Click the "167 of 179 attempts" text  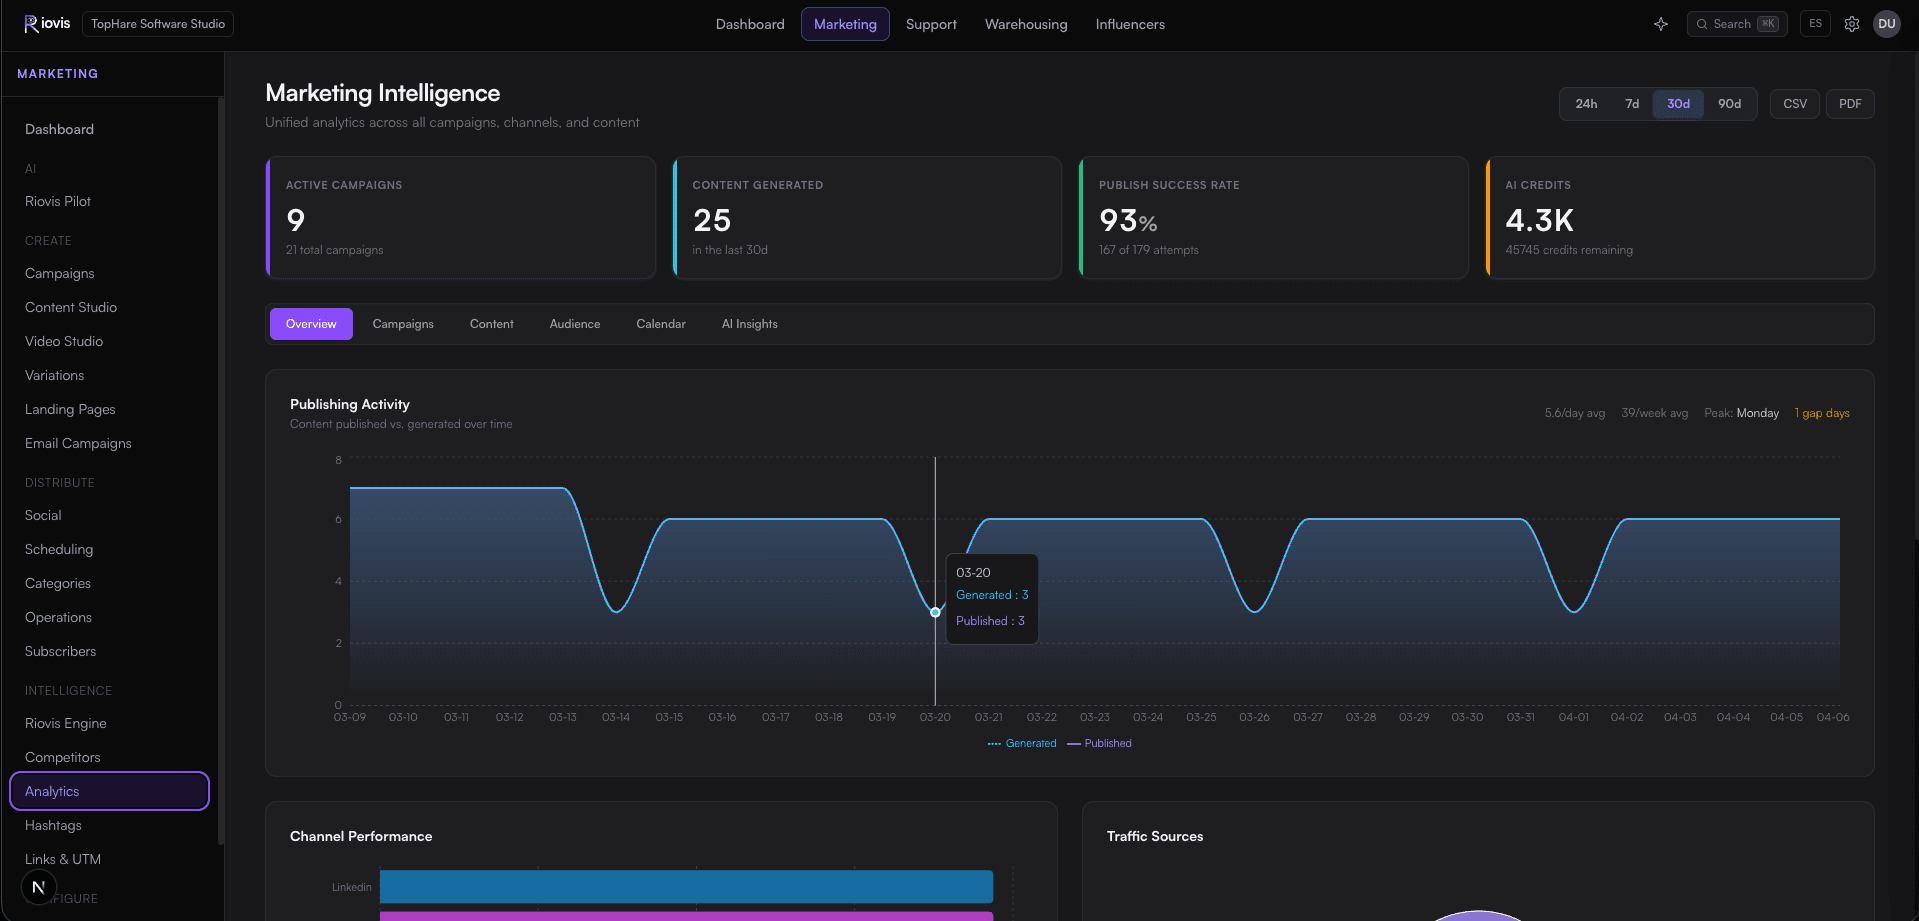pyautogui.click(x=1149, y=250)
